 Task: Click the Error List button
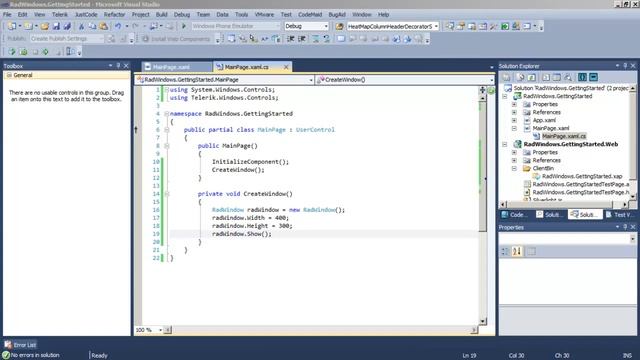tap(20, 345)
